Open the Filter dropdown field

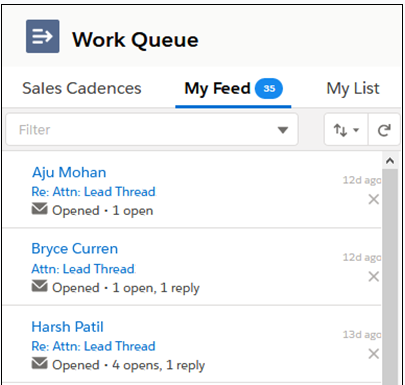tap(152, 129)
